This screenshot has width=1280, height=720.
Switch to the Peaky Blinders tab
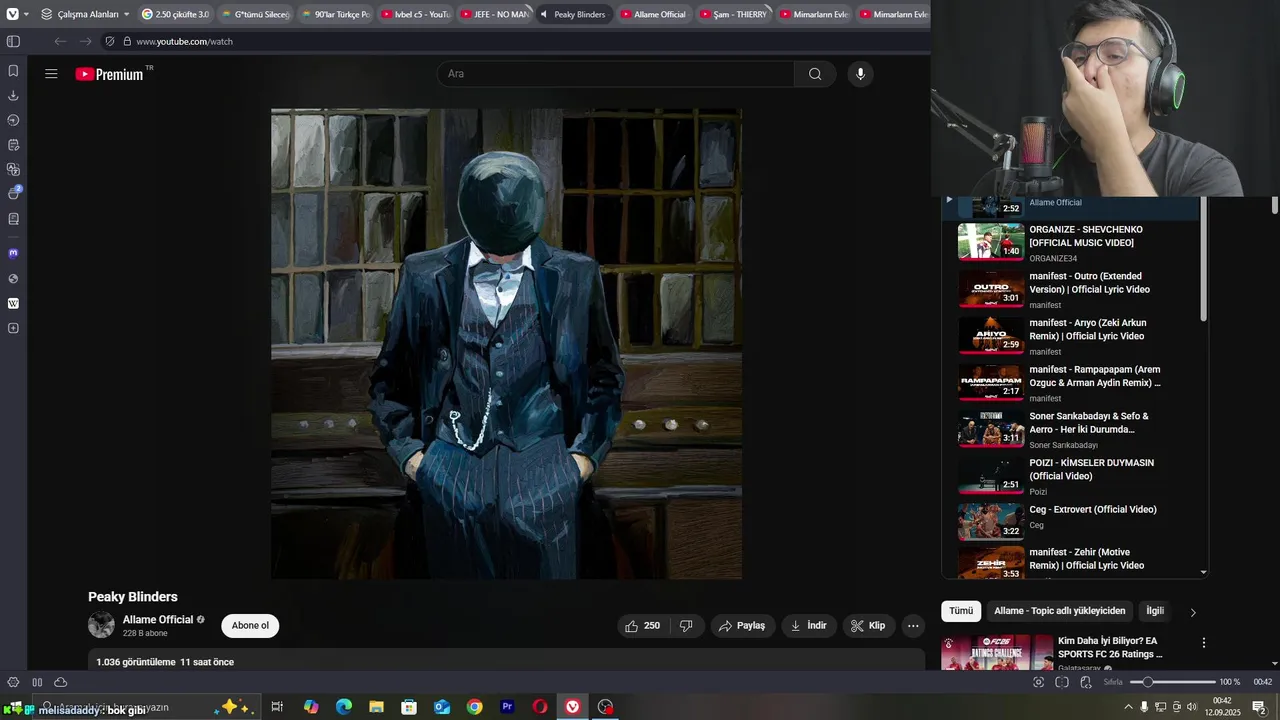point(572,14)
